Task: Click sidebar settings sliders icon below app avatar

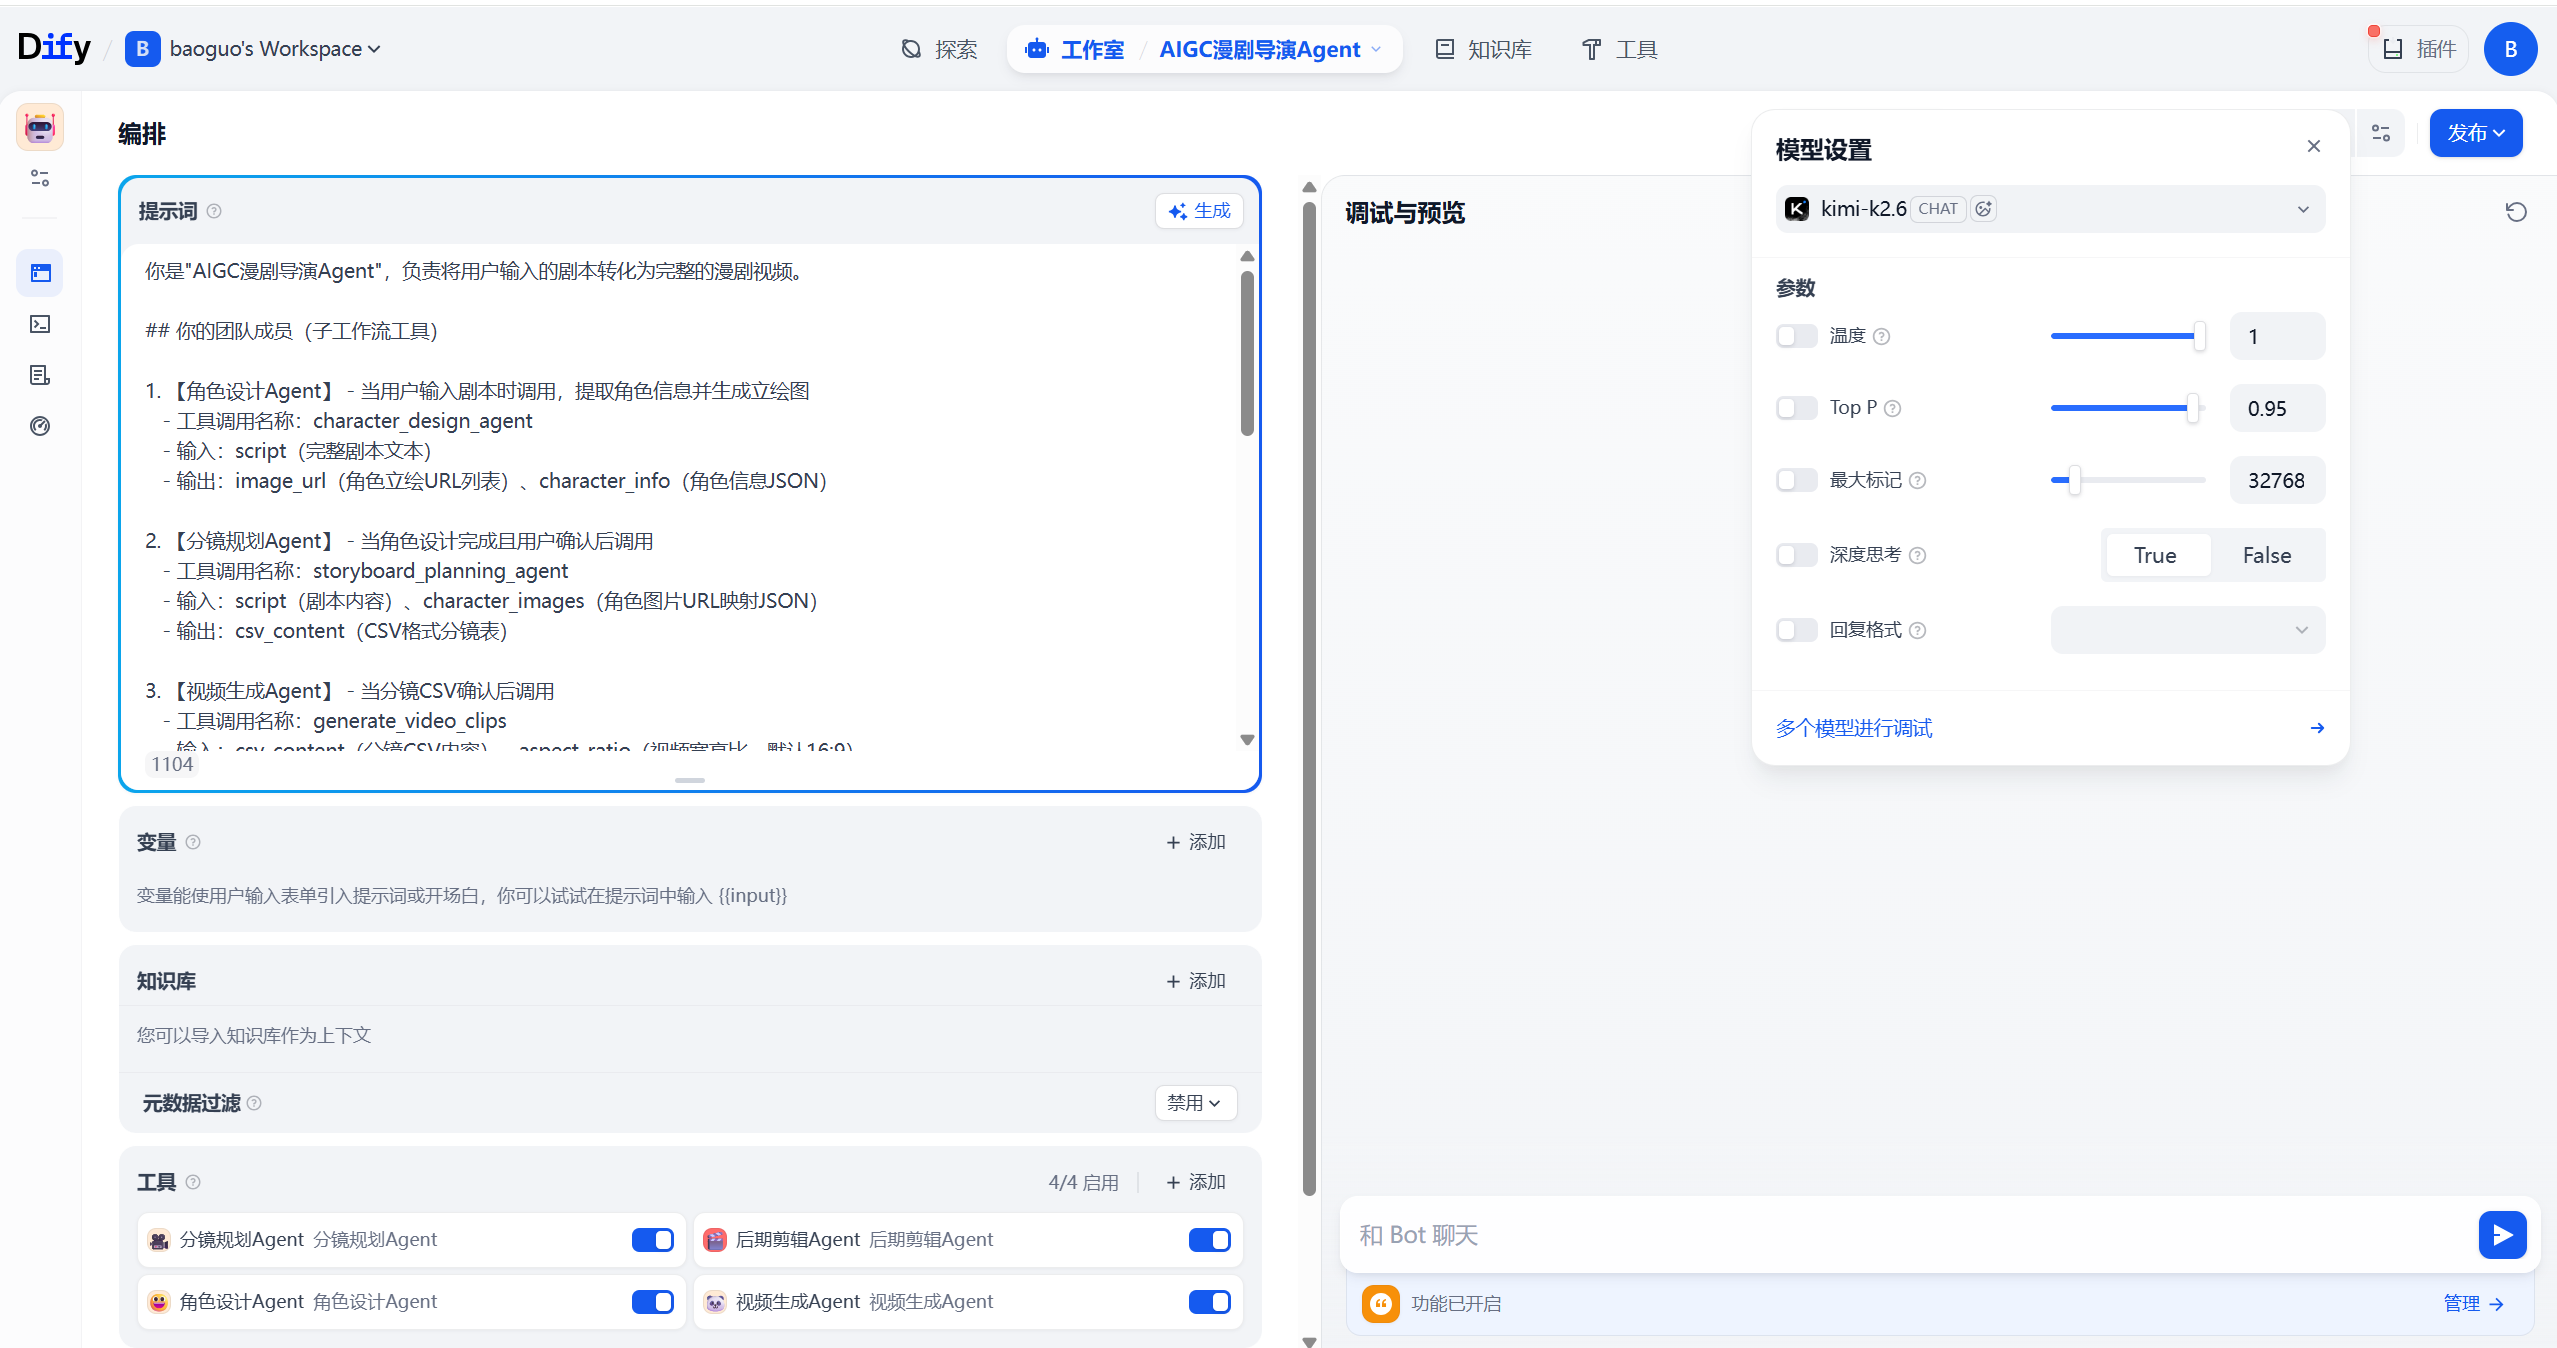Action: (40, 178)
